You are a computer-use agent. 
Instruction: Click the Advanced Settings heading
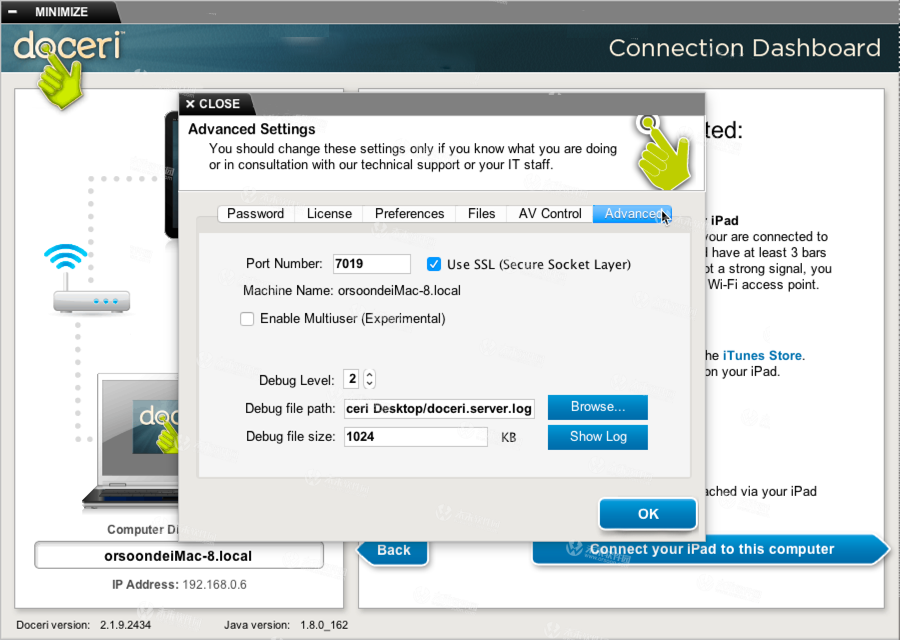click(x=251, y=129)
